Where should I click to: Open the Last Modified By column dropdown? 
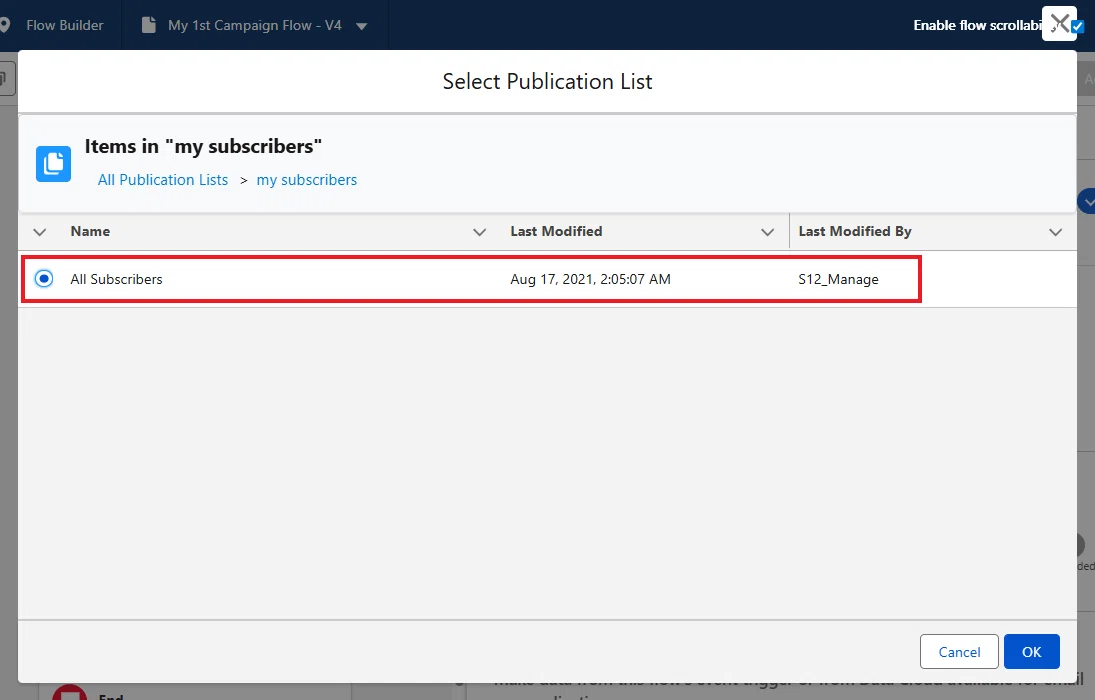click(x=1055, y=232)
